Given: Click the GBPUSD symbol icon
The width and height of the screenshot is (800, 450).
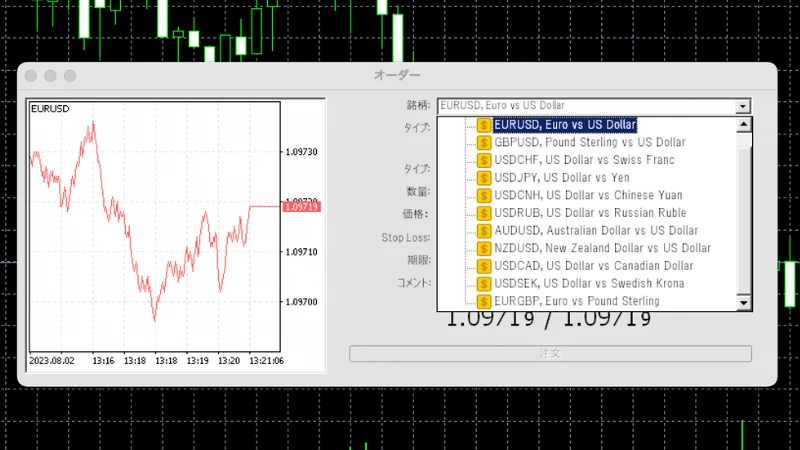Looking at the screenshot, I should click(484, 143).
